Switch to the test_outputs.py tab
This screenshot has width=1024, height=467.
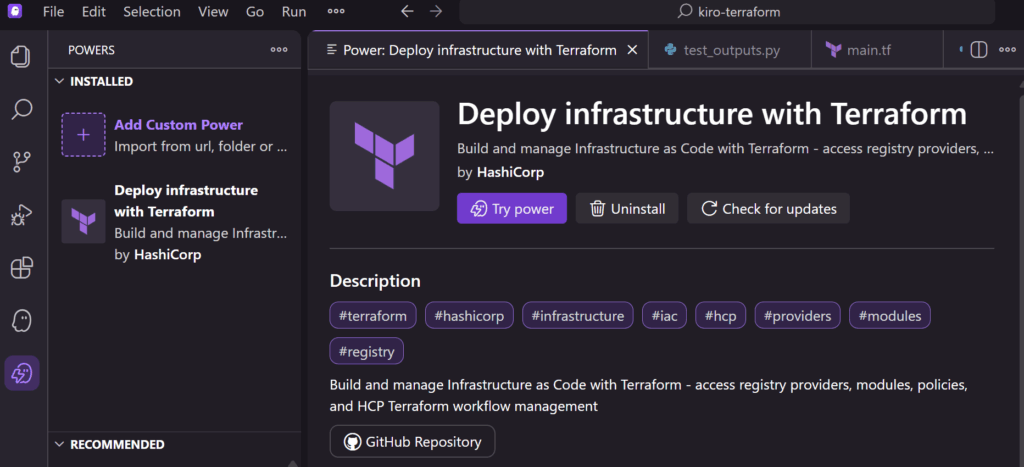click(x=721, y=50)
